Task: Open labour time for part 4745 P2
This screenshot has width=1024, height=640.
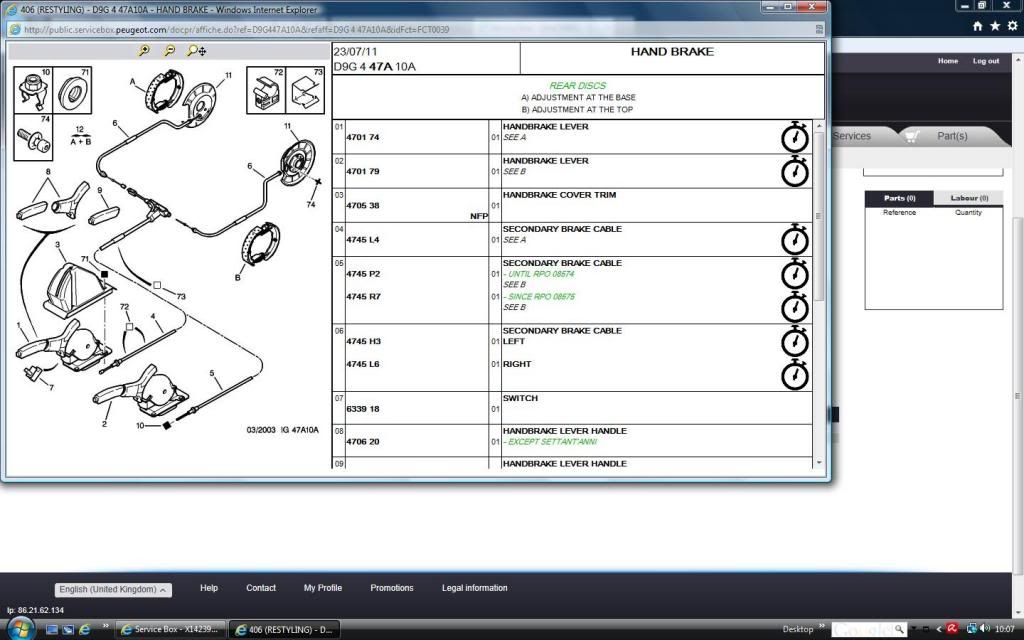Action: 795,274
